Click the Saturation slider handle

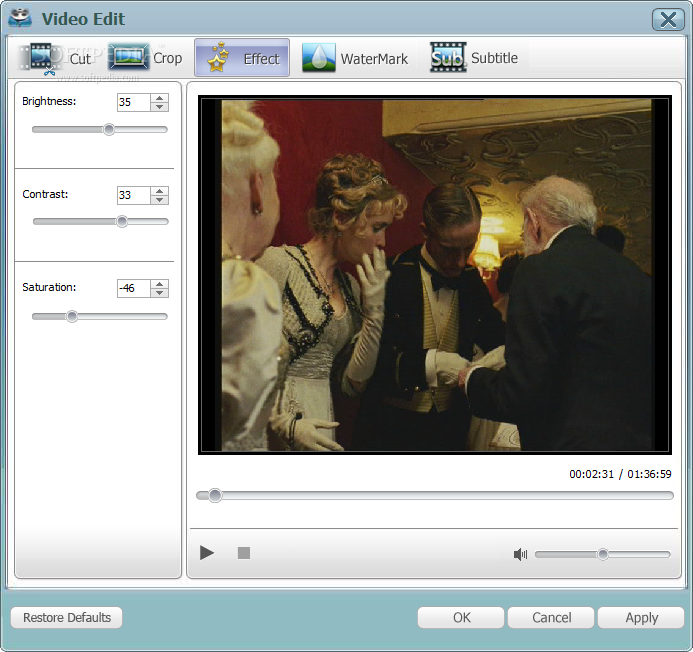(72, 316)
